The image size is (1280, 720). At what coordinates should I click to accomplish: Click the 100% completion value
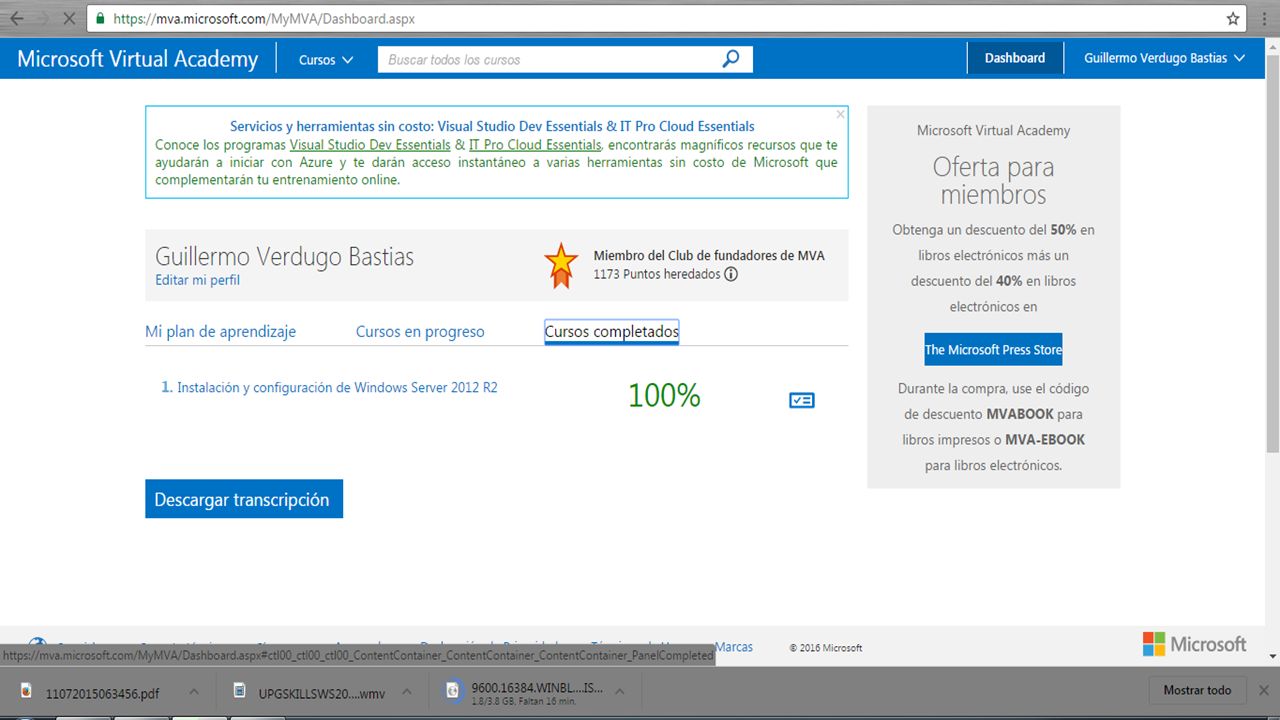[664, 396]
